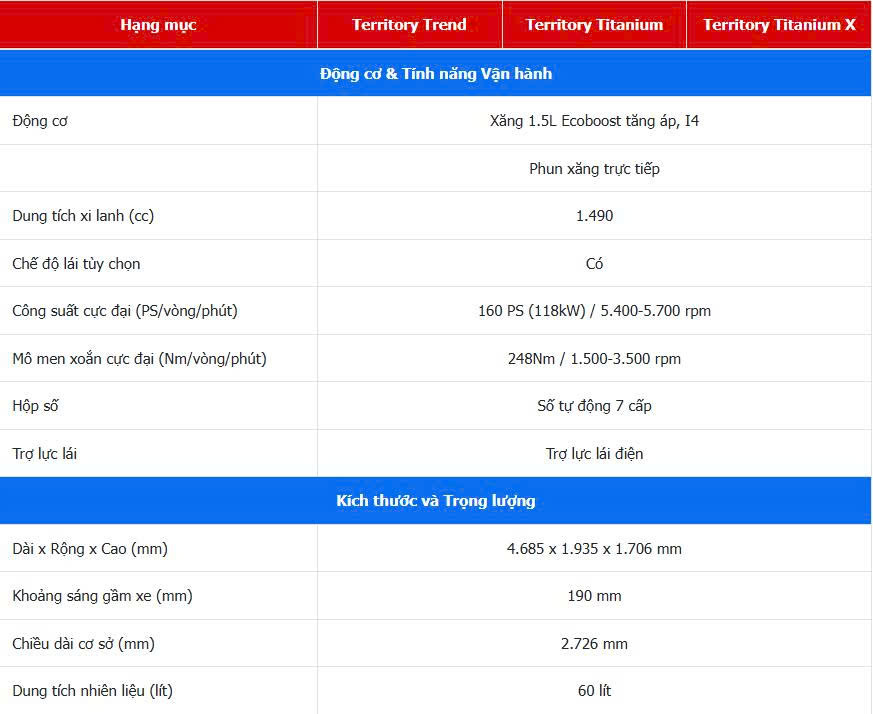Select the 'Territory Trend' column header
The height and width of the screenshot is (714, 873).
point(409,25)
